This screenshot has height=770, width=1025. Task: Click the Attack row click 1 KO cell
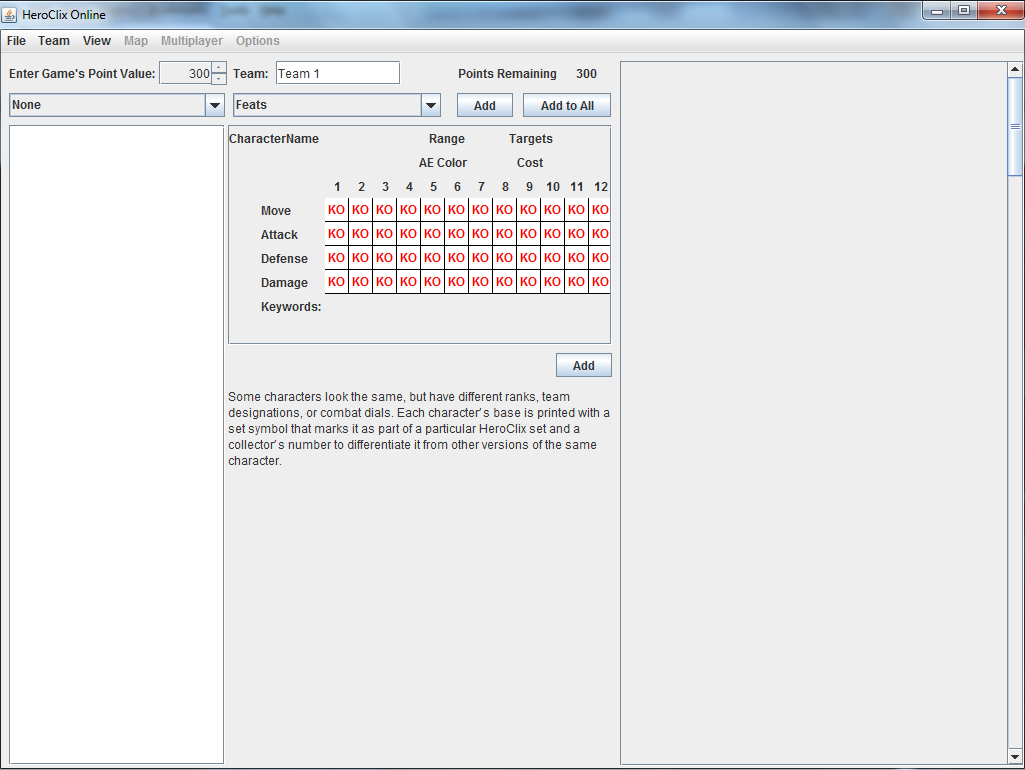tap(336, 234)
